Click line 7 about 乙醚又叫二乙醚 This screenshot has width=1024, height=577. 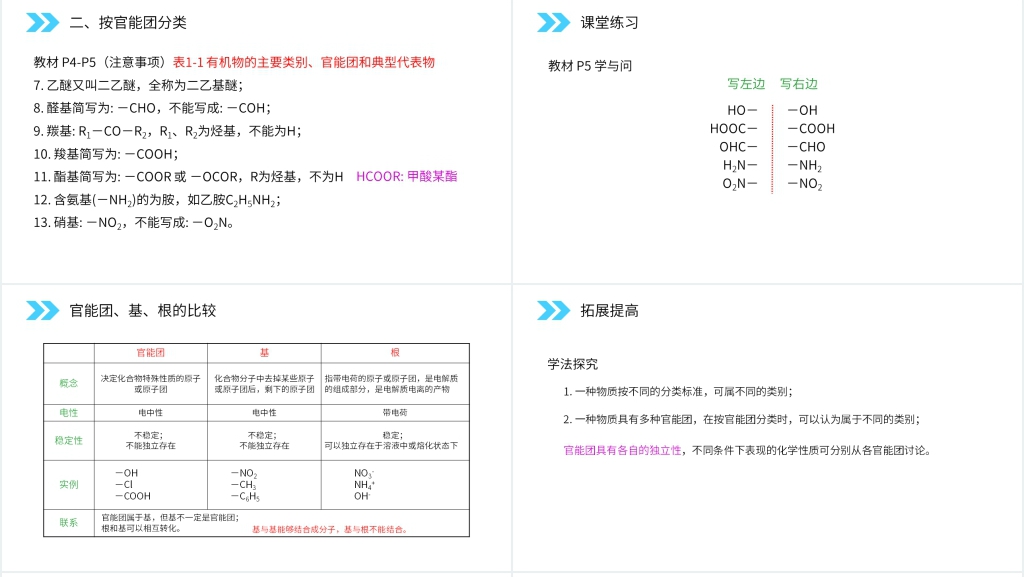tap(138, 86)
